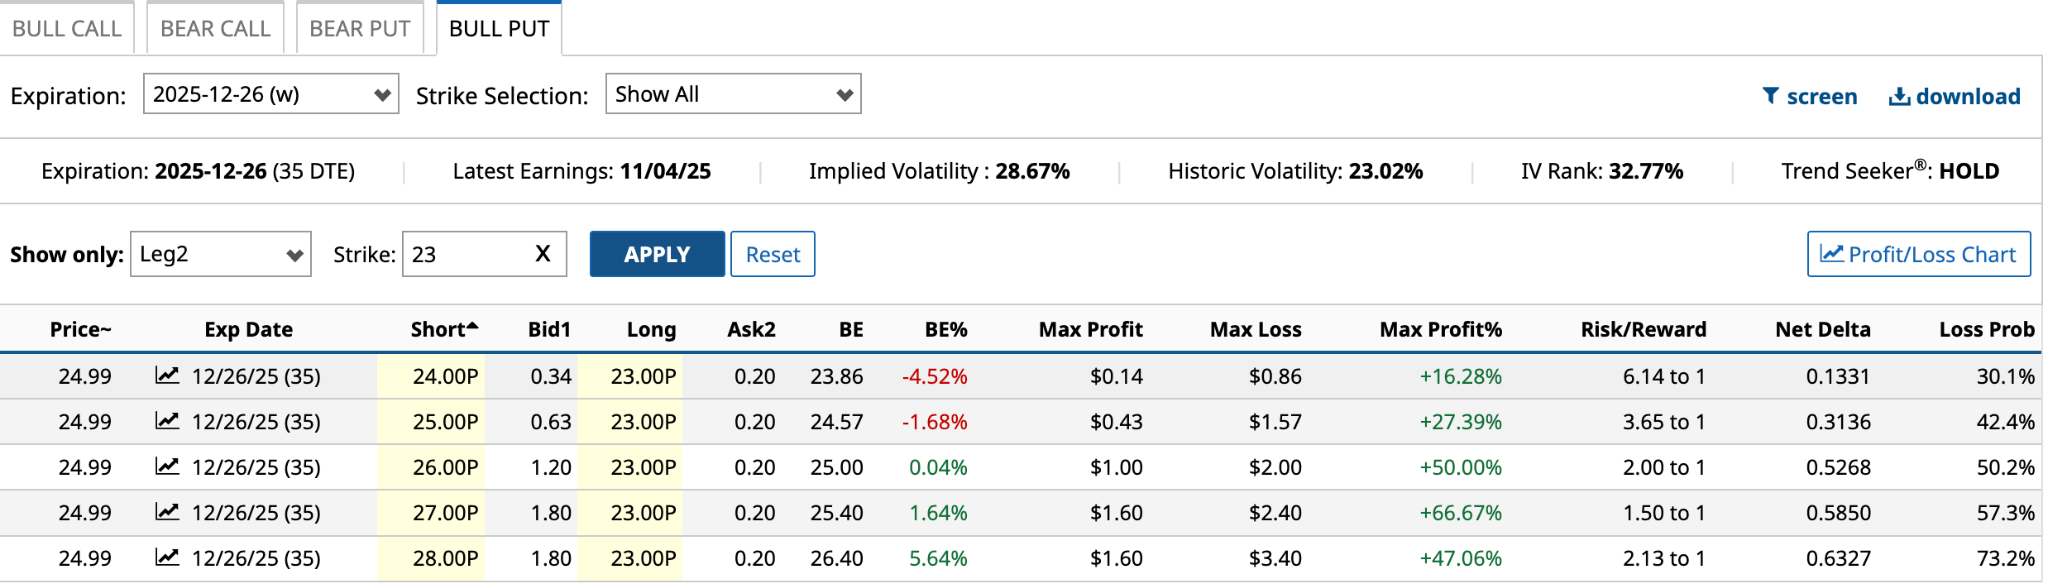Click the chart icon in the 27.00P row
Viewport: 2048px width, 586px height.
pos(167,512)
